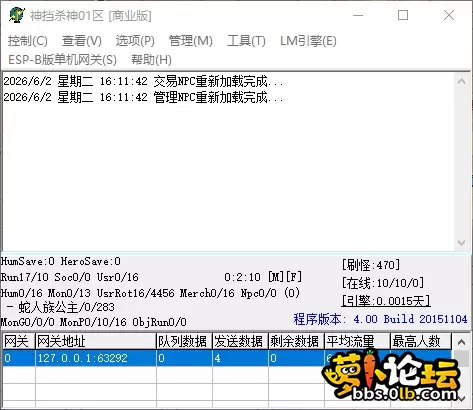The height and width of the screenshot is (410, 473).
Task: Click the gateway table scroll up arrow
Action: pyautogui.click(x=461, y=342)
